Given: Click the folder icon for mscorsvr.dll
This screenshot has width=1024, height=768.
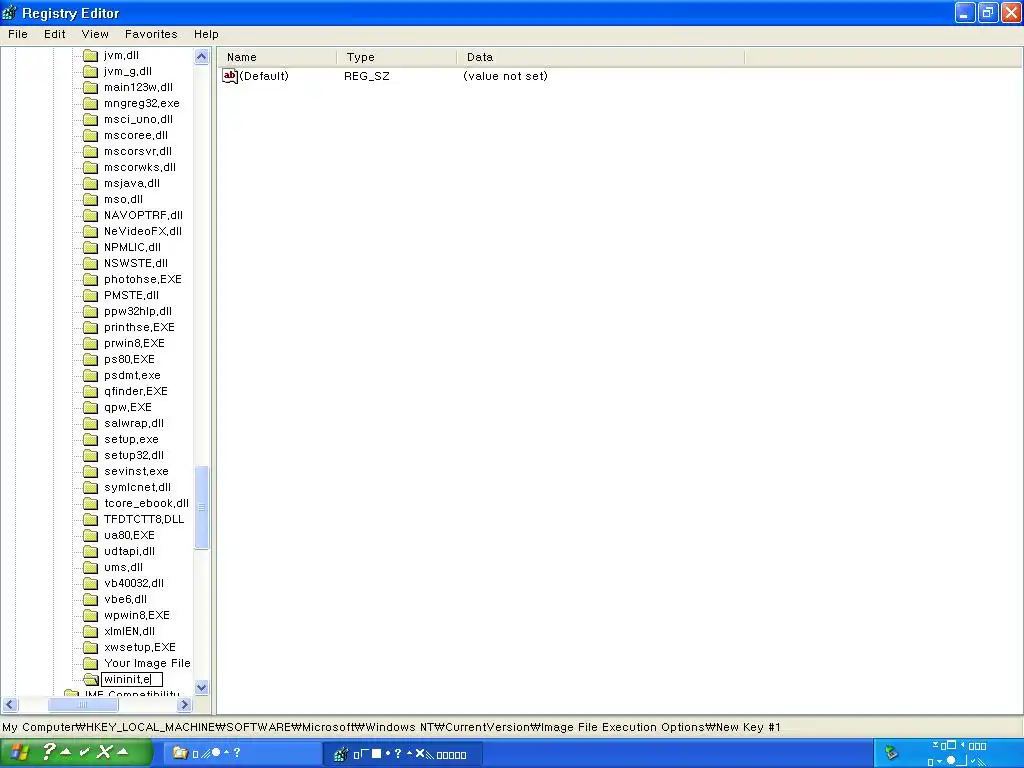Looking at the screenshot, I should (x=91, y=152).
